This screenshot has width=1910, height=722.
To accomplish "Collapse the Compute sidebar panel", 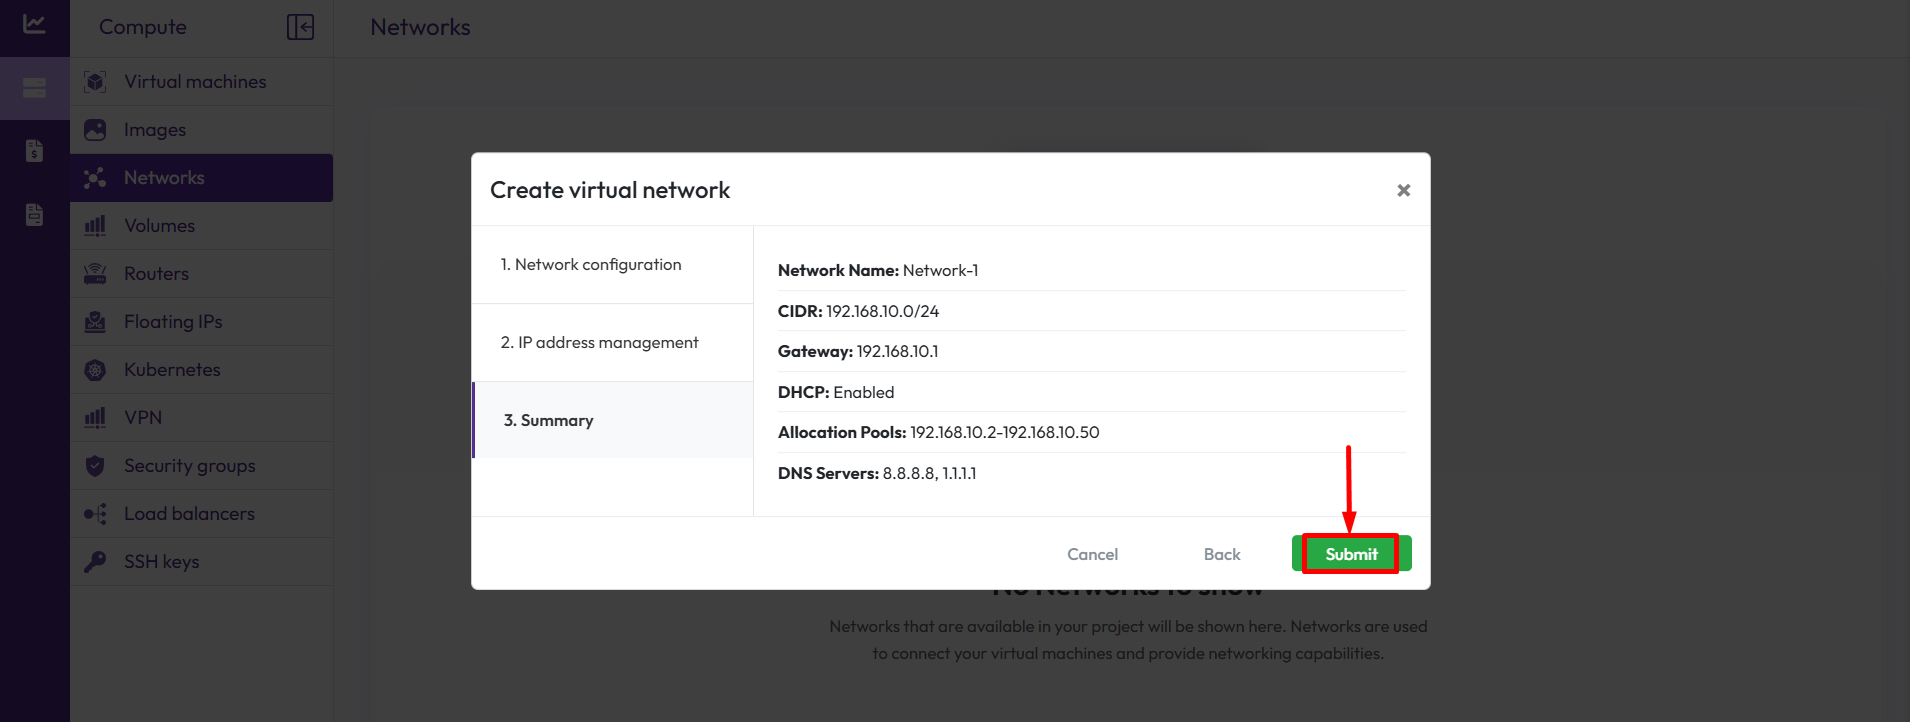I will (300, 27).
